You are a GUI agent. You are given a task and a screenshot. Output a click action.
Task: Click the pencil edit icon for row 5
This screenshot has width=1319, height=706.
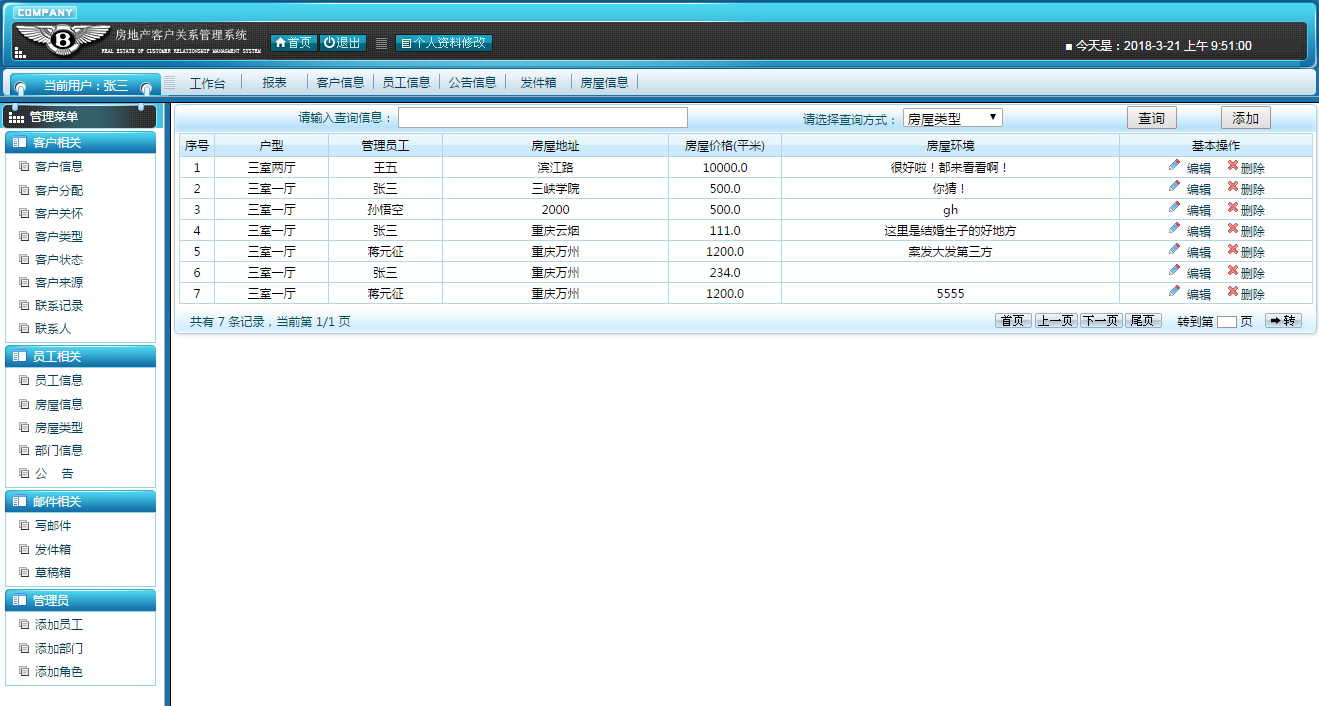(x=1174, y=250)
